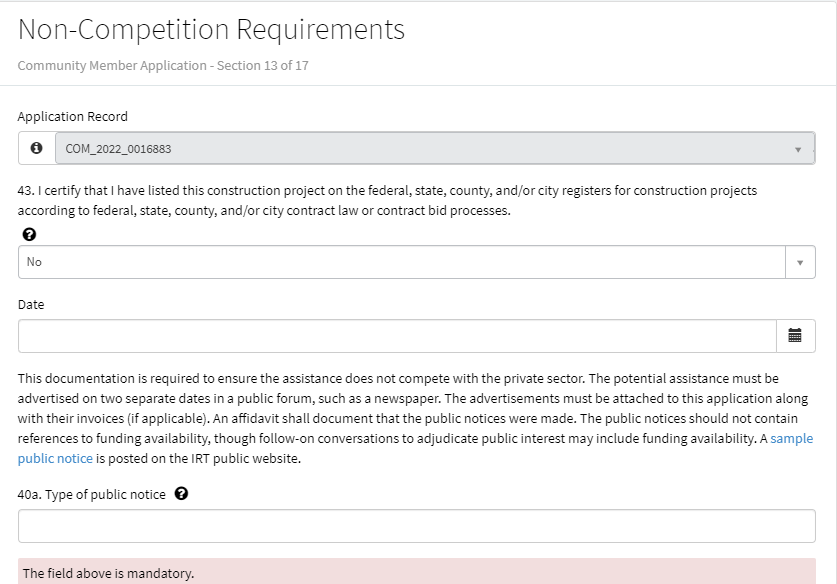Click the "Section 13 of 17" subtitle
Viewport: 837px width, 584px height.
pos(169,66)
